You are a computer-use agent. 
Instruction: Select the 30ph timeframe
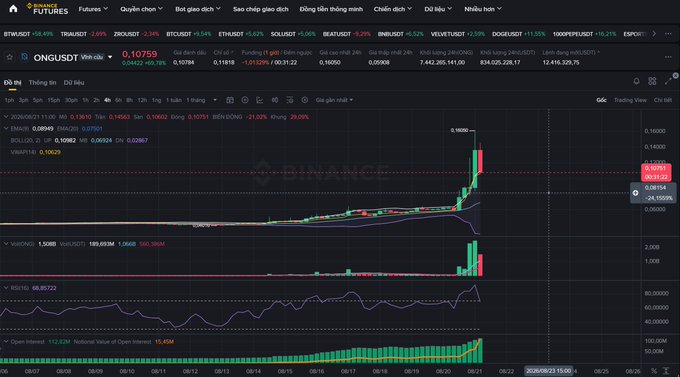coord(71,100)
